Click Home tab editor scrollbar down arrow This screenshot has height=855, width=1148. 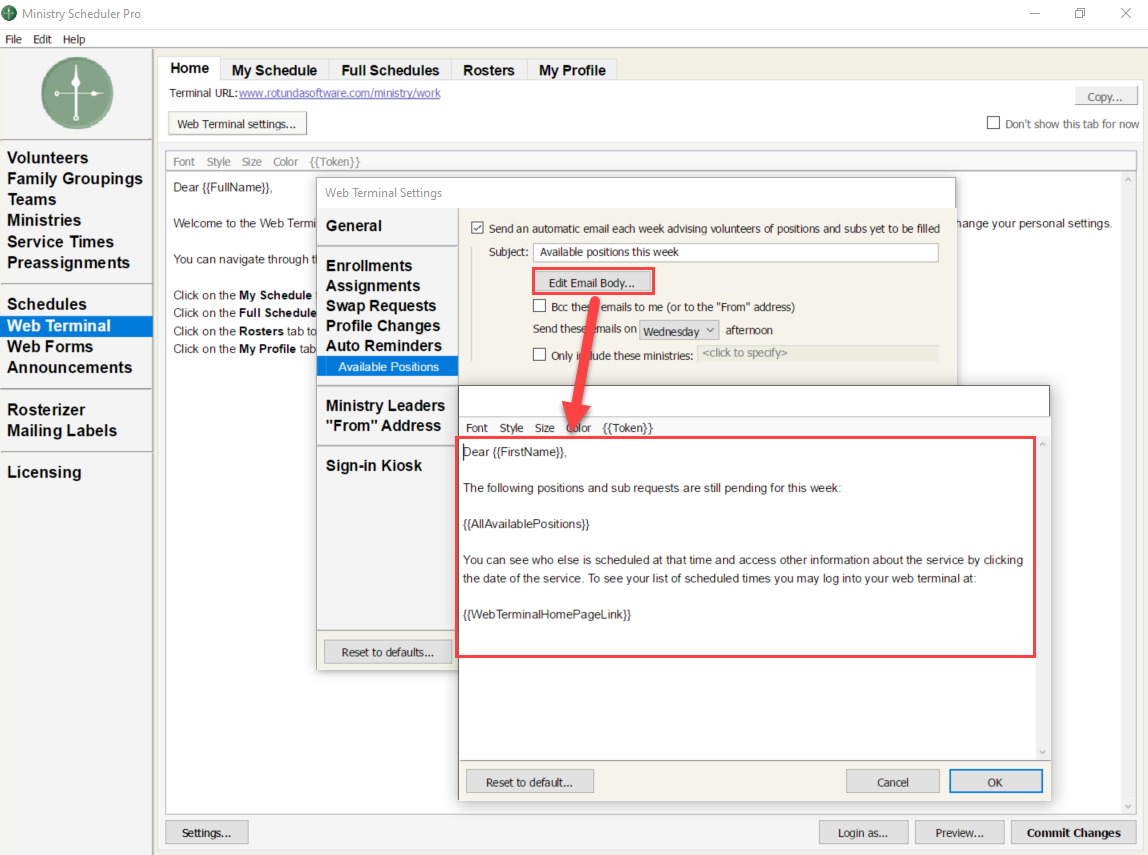(x=1128, y=806)
